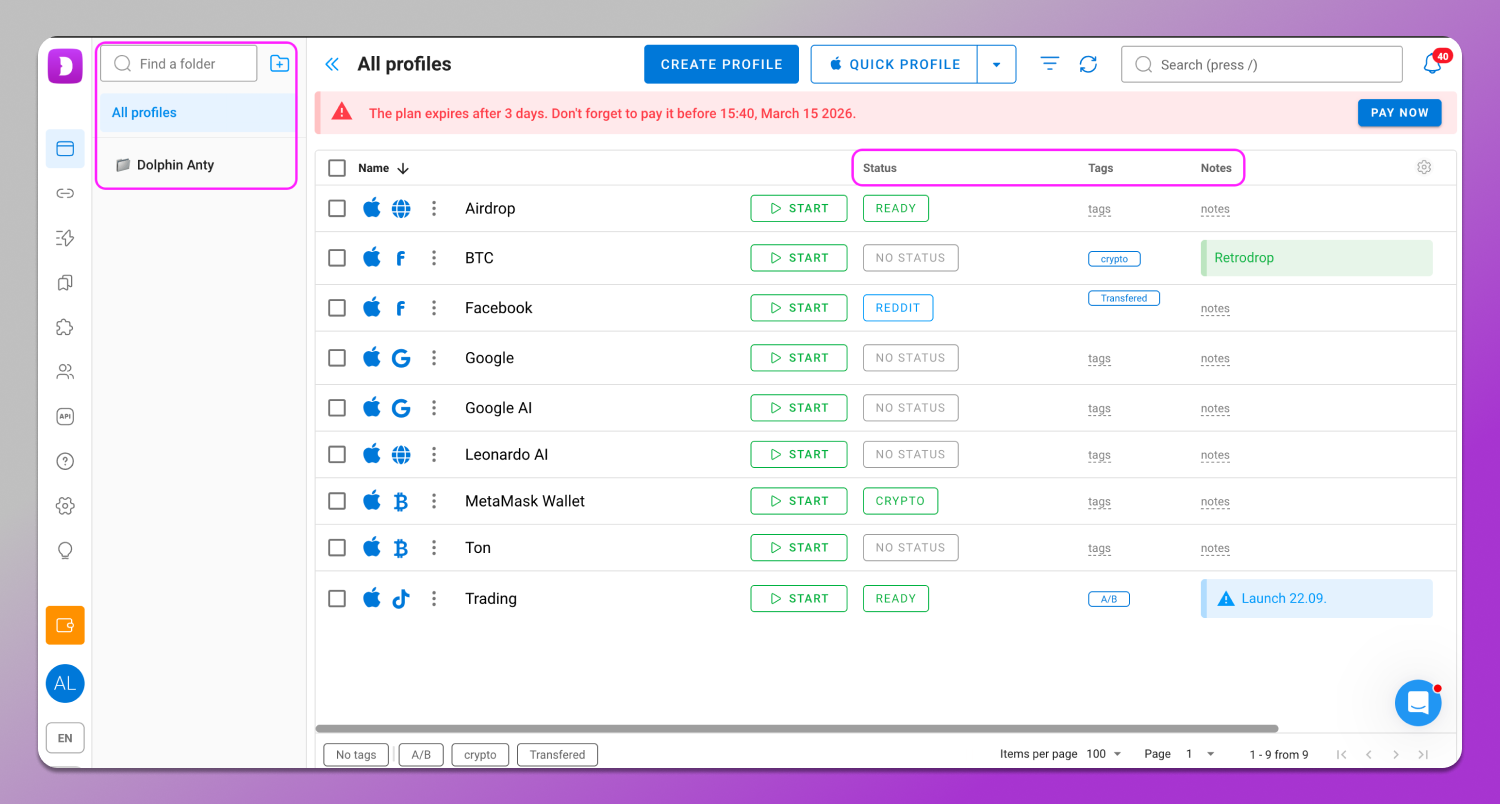
Task: Open the notifications bell
Action: point(1432,65)
